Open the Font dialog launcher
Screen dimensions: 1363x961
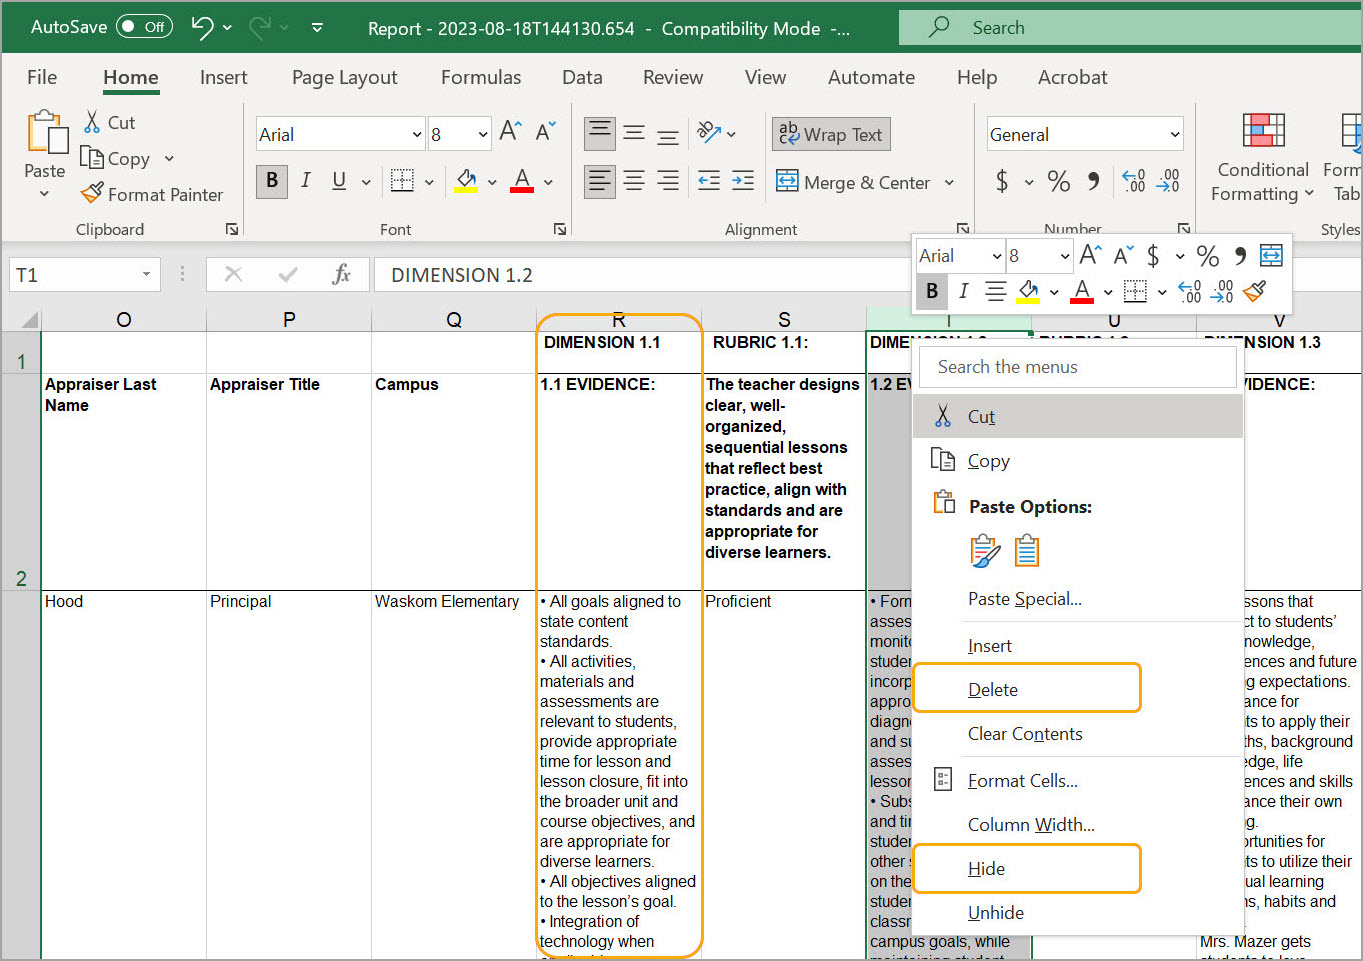pyautogui.click(x=560, y=229)
